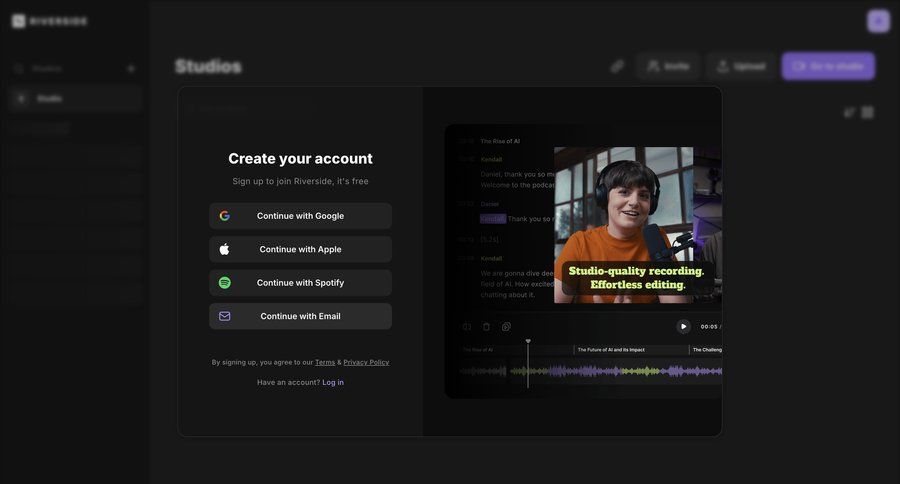Click the podcast host video thumbnail
The image size is (900, 484).
623,225
